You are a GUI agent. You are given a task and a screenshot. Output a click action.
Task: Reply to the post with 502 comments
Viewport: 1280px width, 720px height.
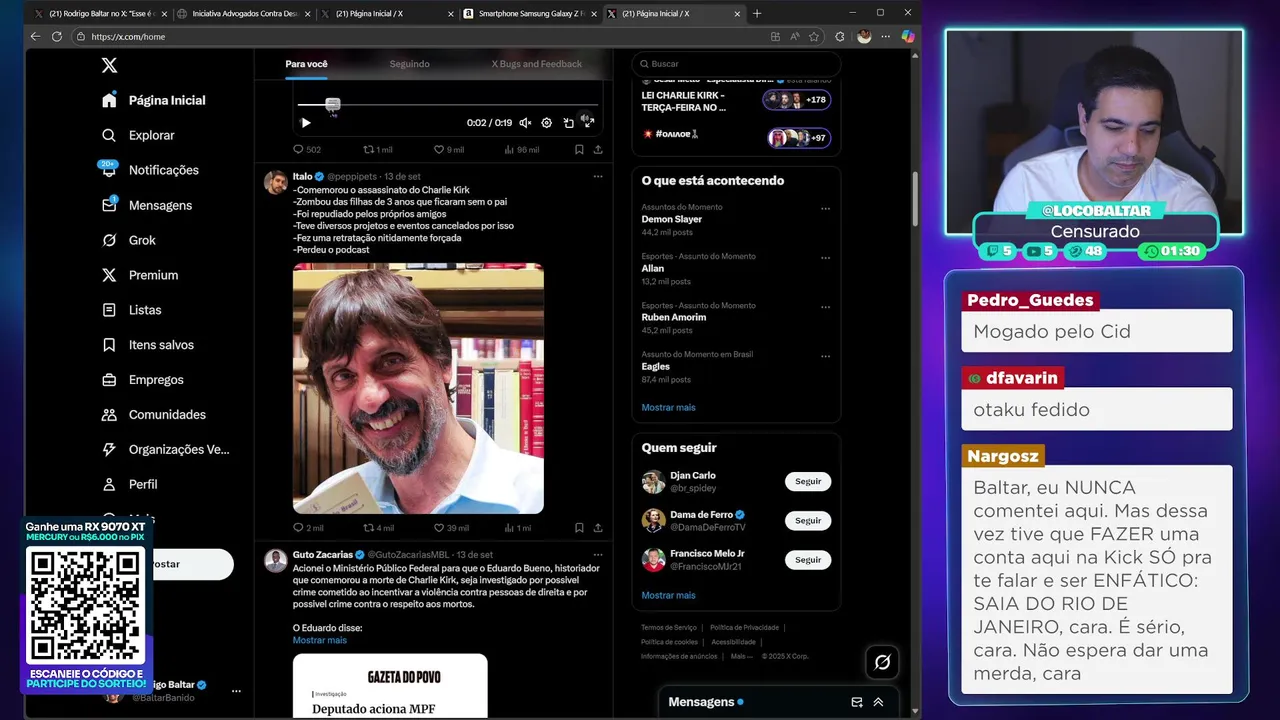[306, 150]
